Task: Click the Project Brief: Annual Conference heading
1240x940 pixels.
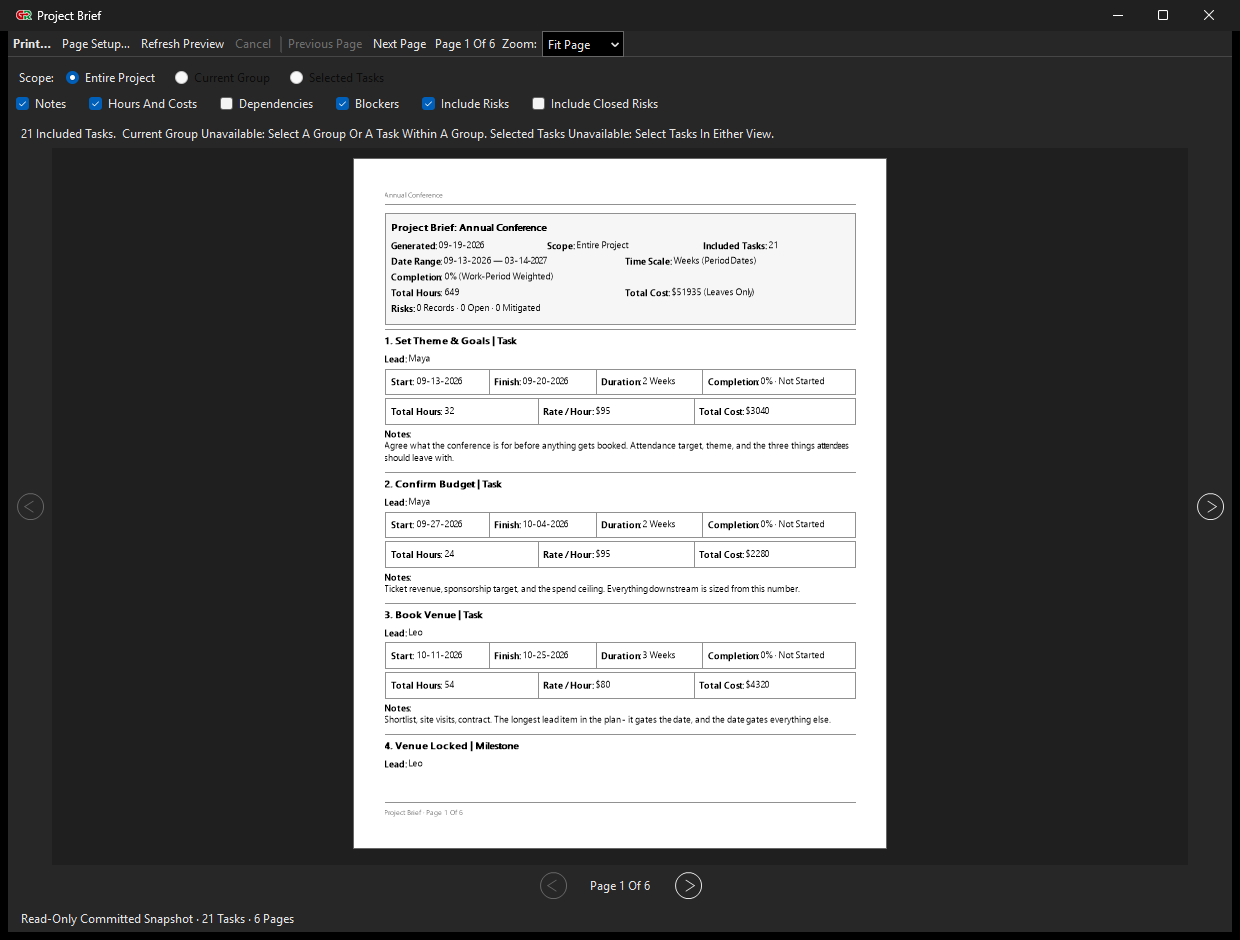Action: 469,228
